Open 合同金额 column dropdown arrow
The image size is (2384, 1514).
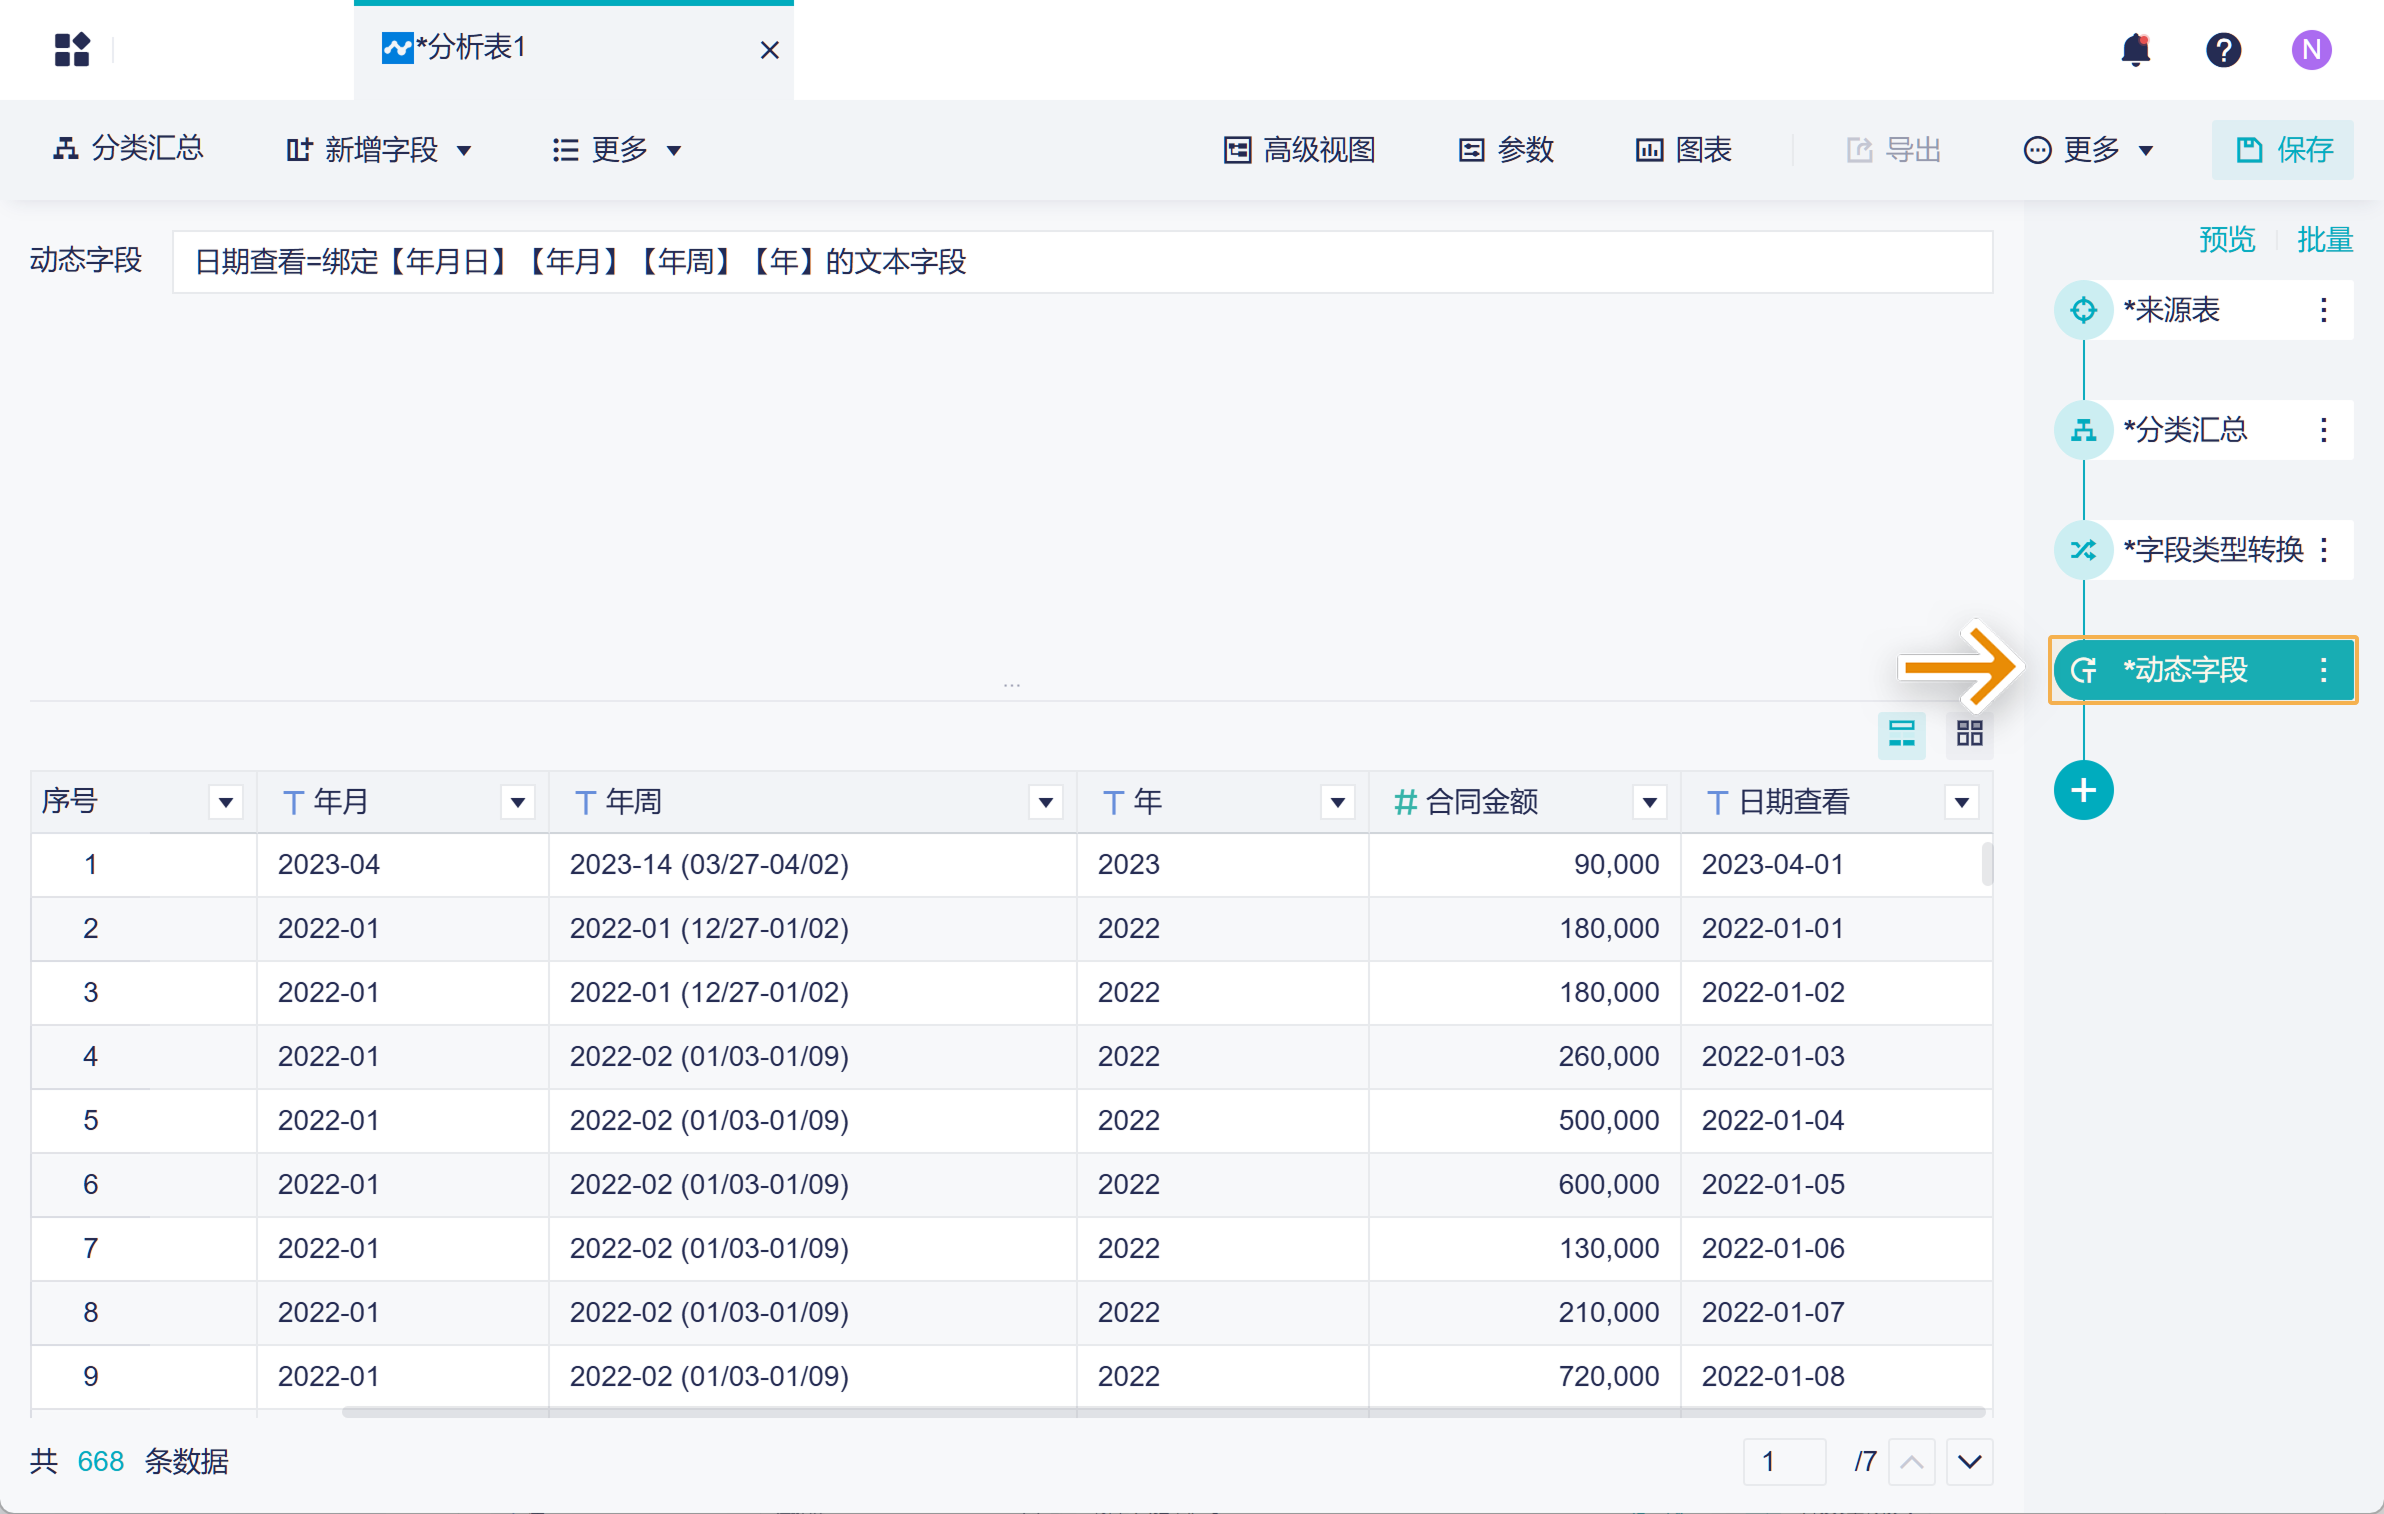pyautogui.click(x=1649, y=802)
